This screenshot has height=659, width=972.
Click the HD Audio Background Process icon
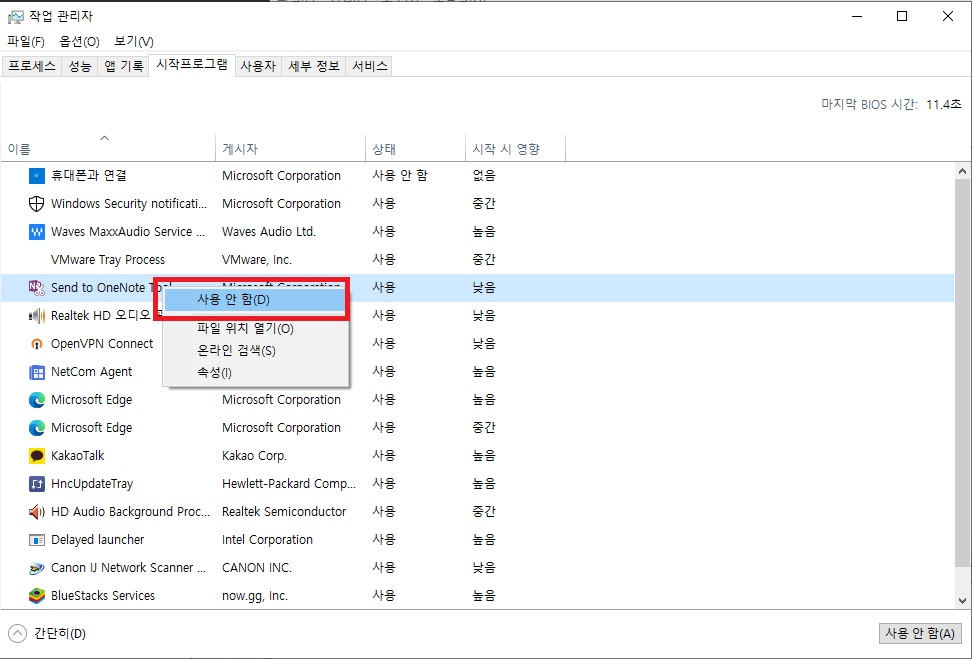37,512
